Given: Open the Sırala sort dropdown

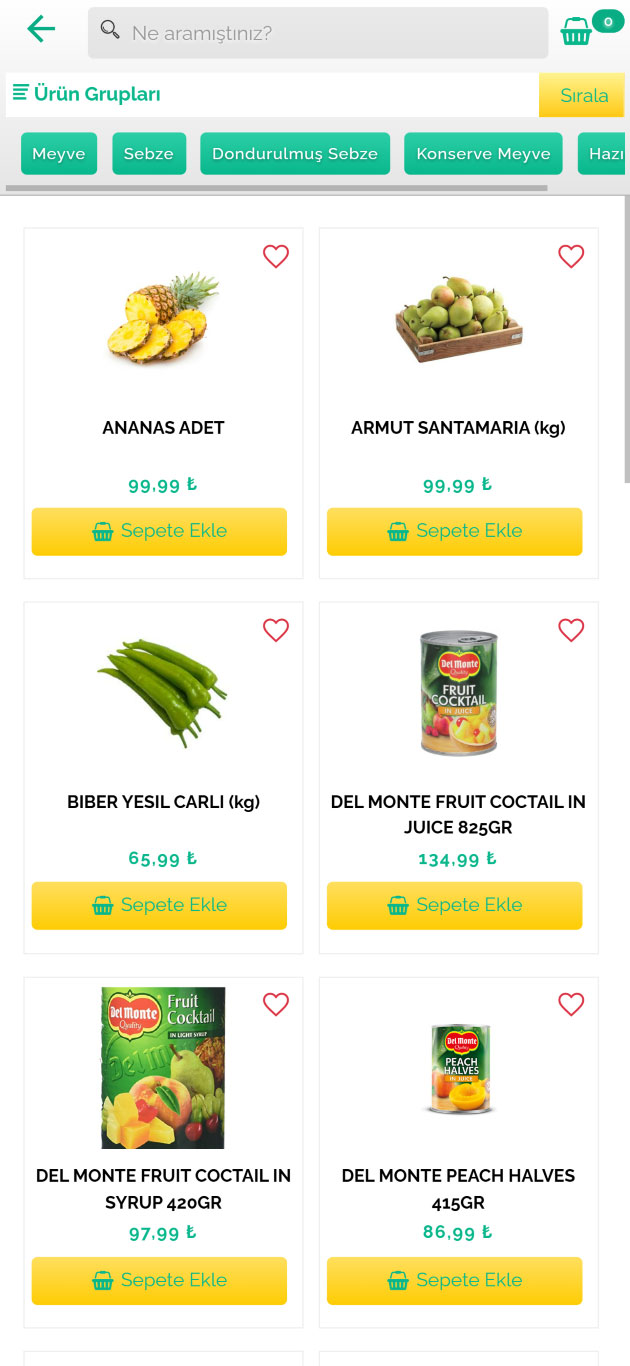Looking at the screenshot, I should pos(583,96).
